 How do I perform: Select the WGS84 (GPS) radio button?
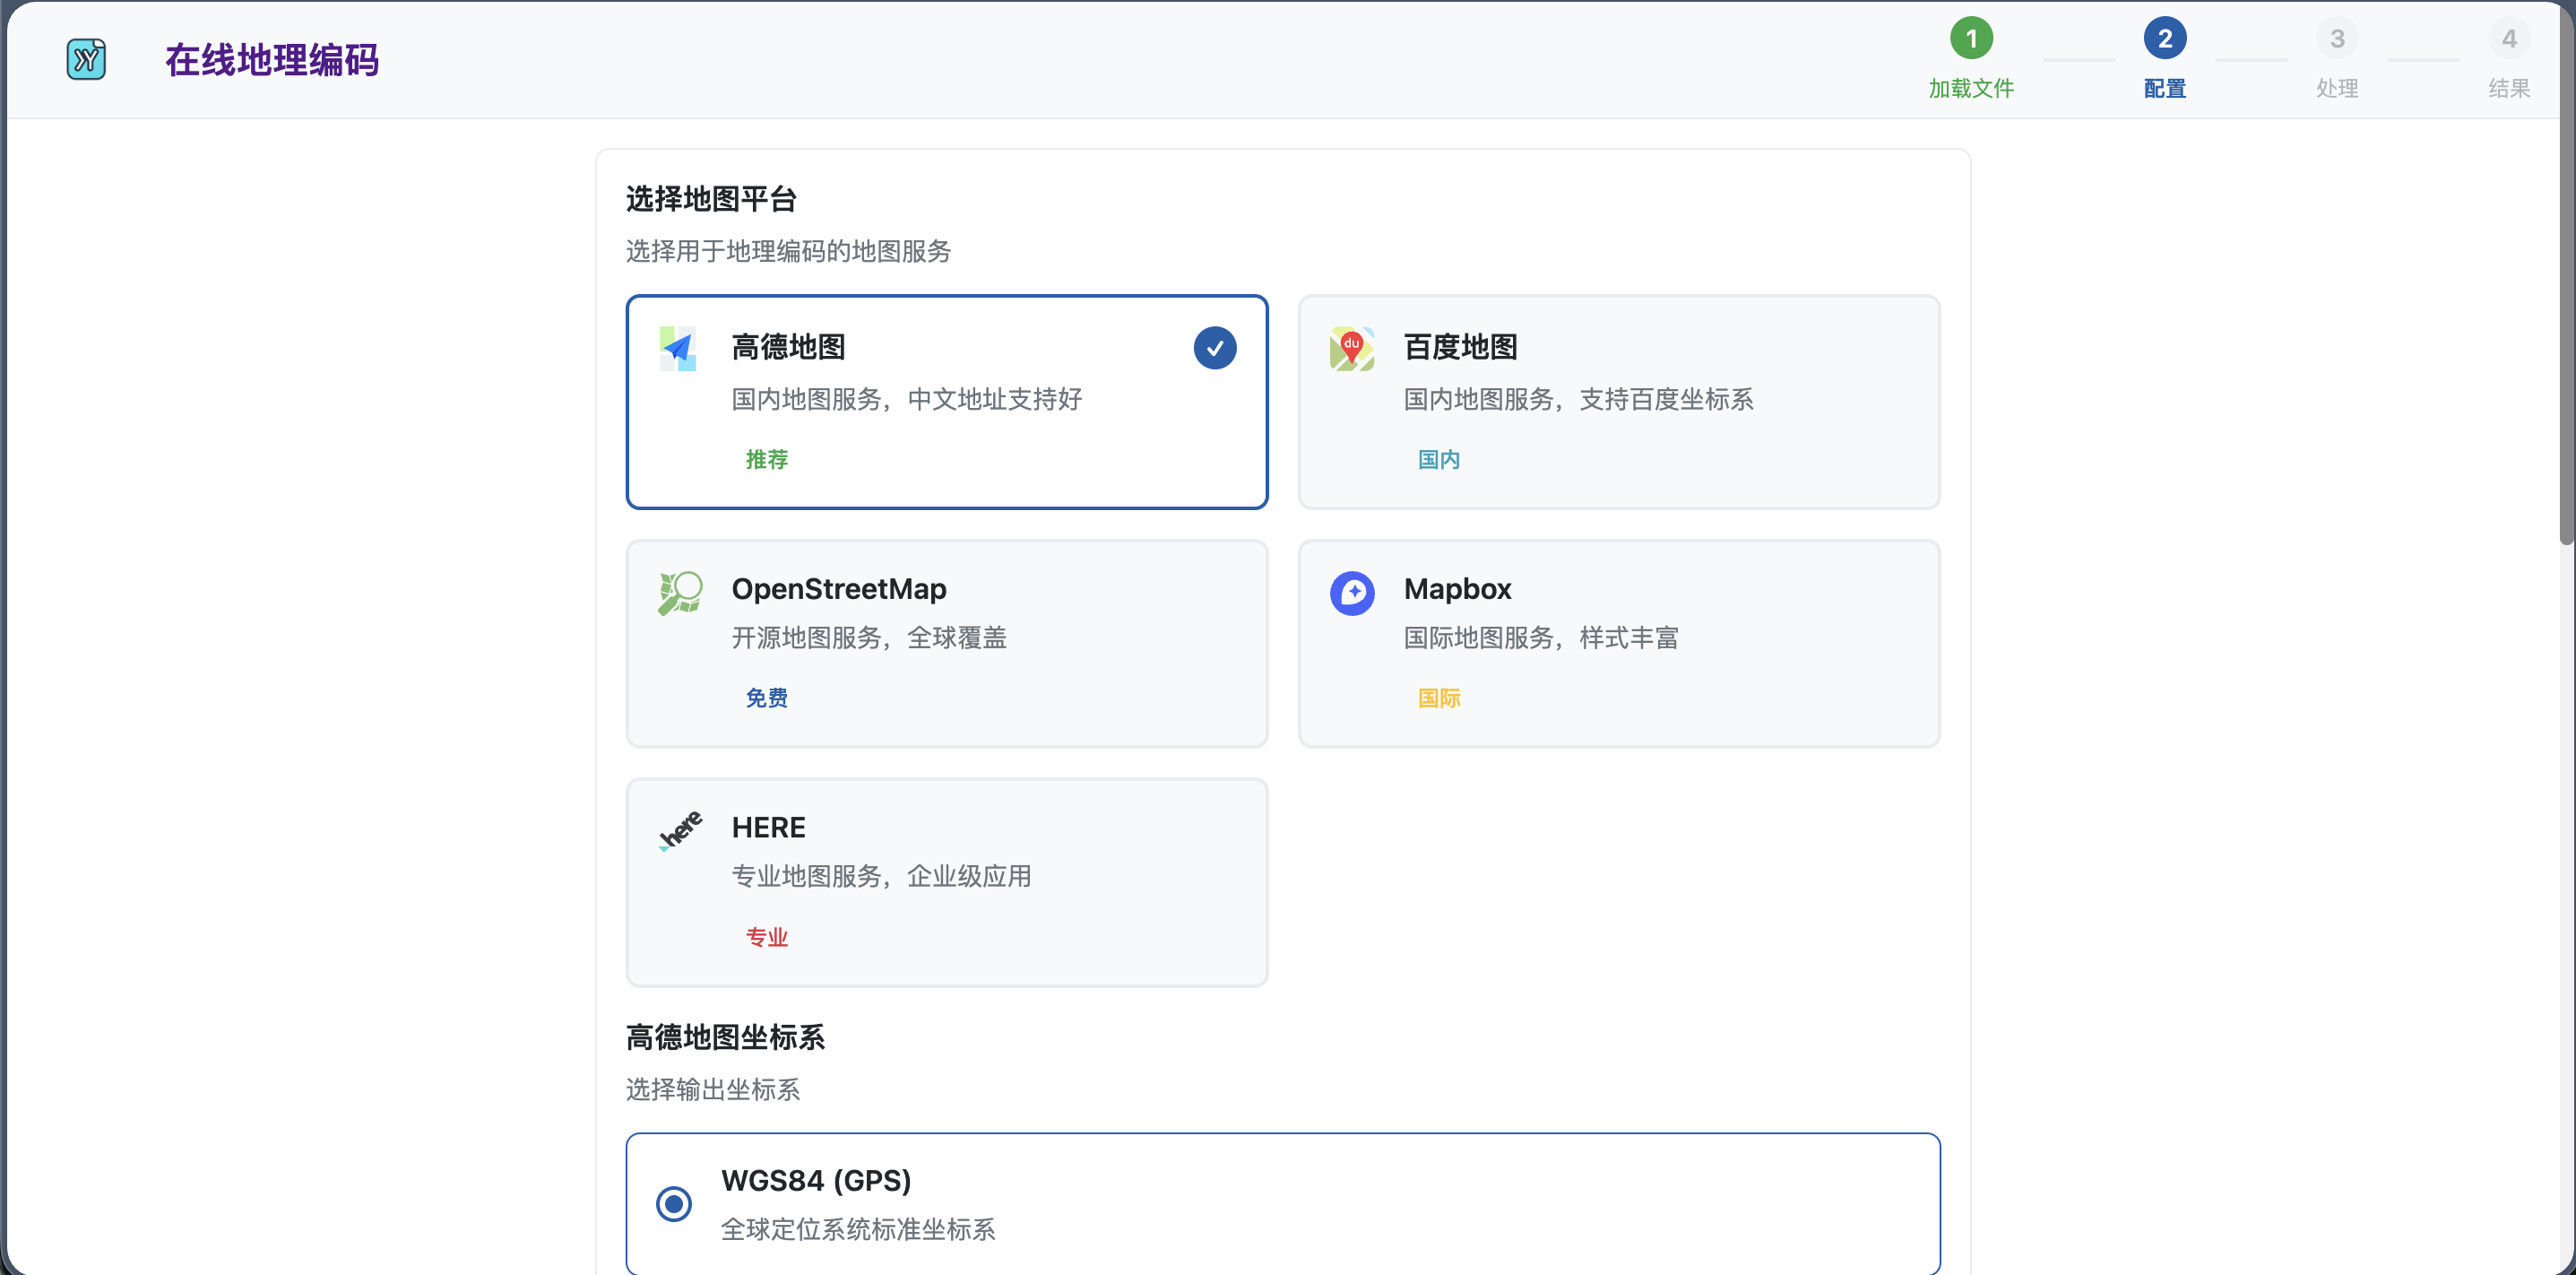(674, 1204)
